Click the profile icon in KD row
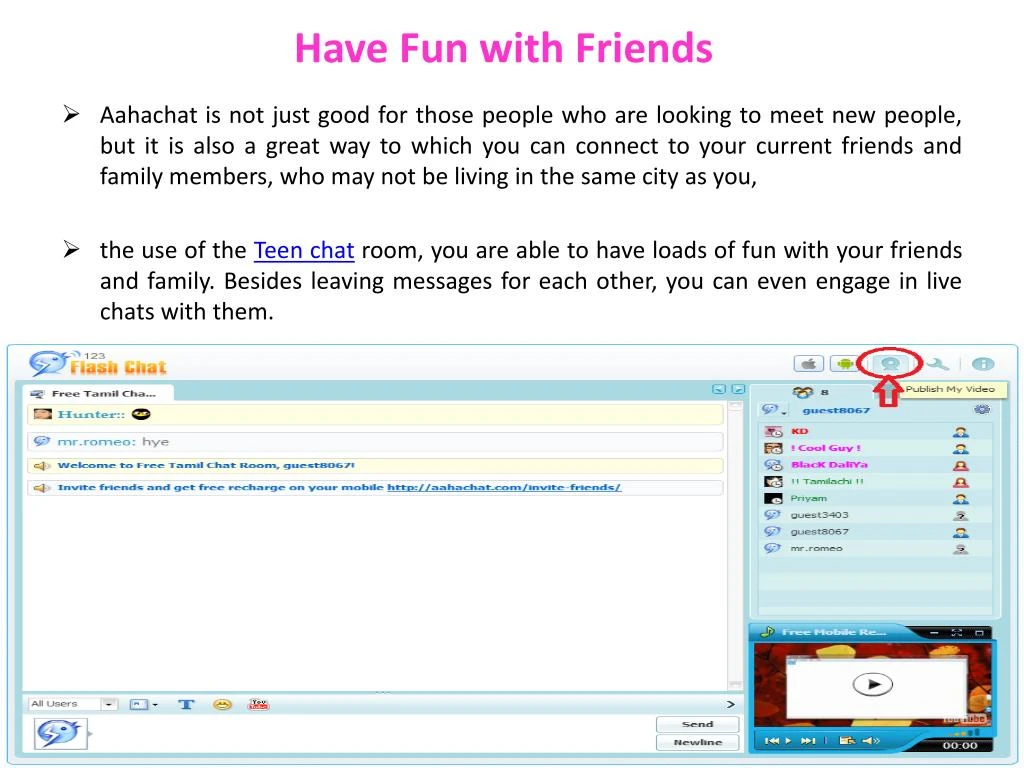Image resolution: width=1024 pixels, height=768 pixels. point(960,432)
